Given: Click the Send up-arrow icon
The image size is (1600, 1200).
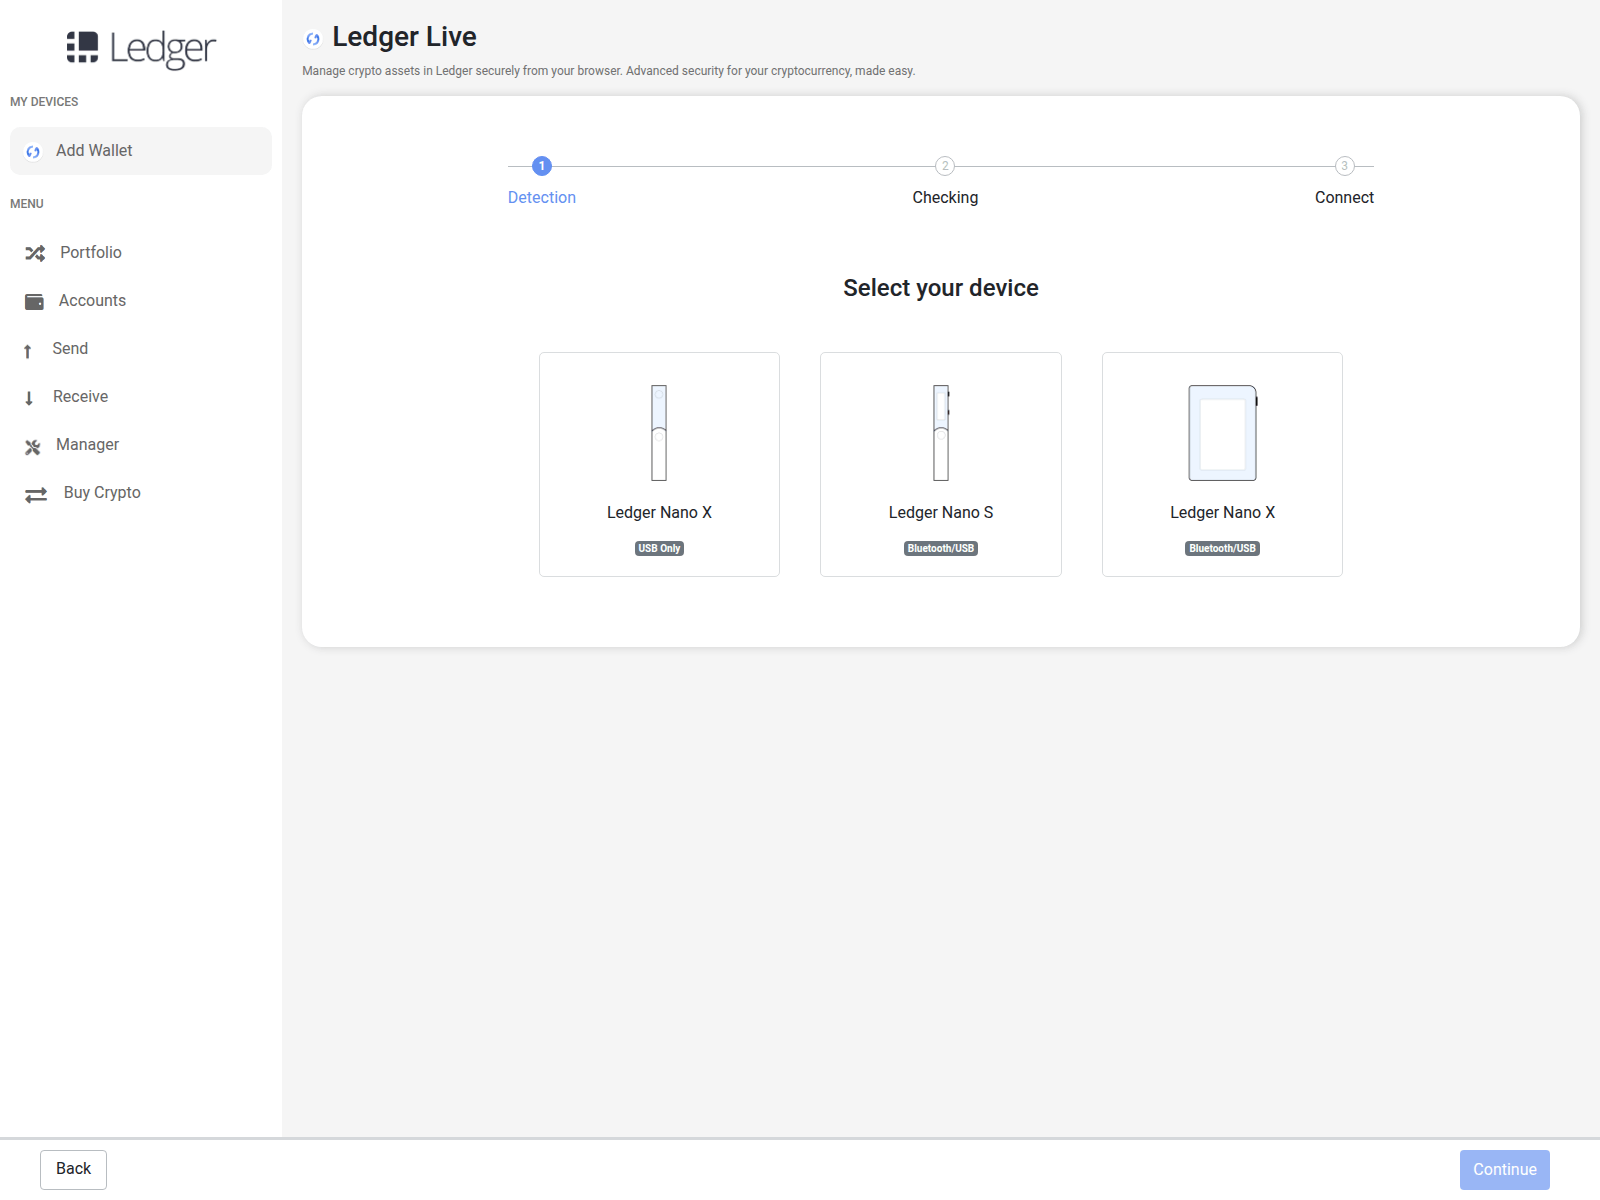Looking at the screenshot, I should (x=28, y=351).
